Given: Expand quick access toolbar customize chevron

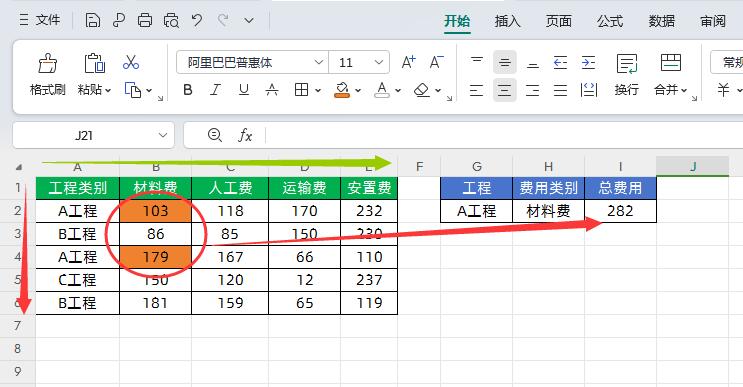Looking at the screenshot, I should coord(249,21).
